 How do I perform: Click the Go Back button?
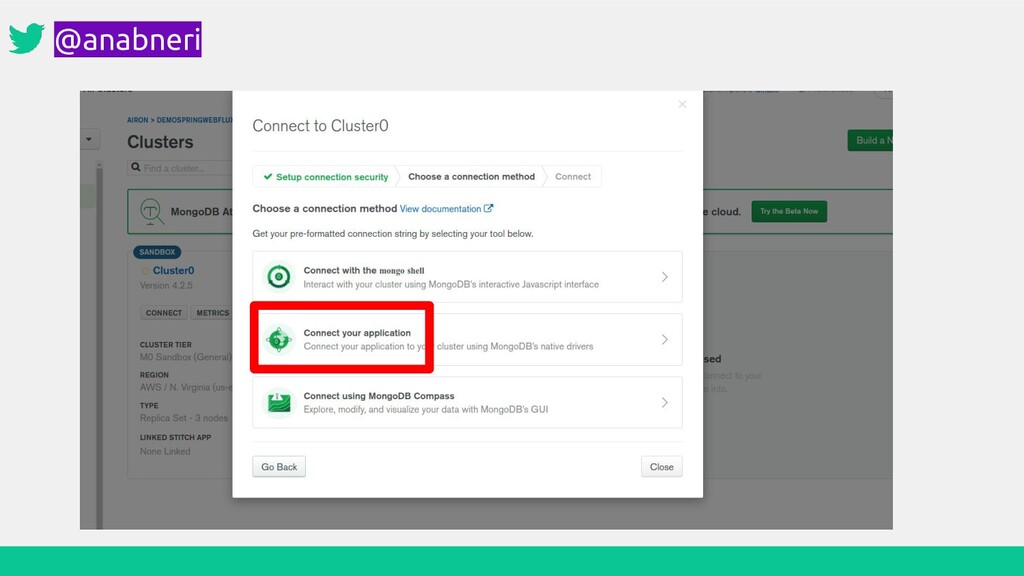pyautogui.click(x=279, y=466)
